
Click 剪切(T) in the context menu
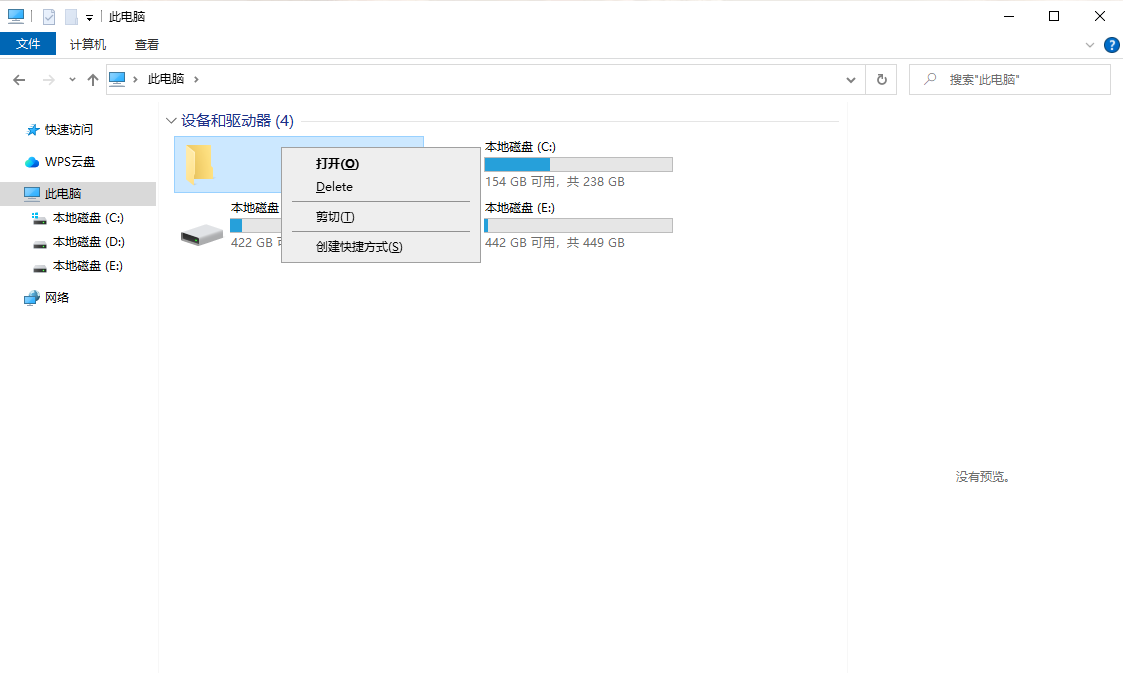coord(335,217)
